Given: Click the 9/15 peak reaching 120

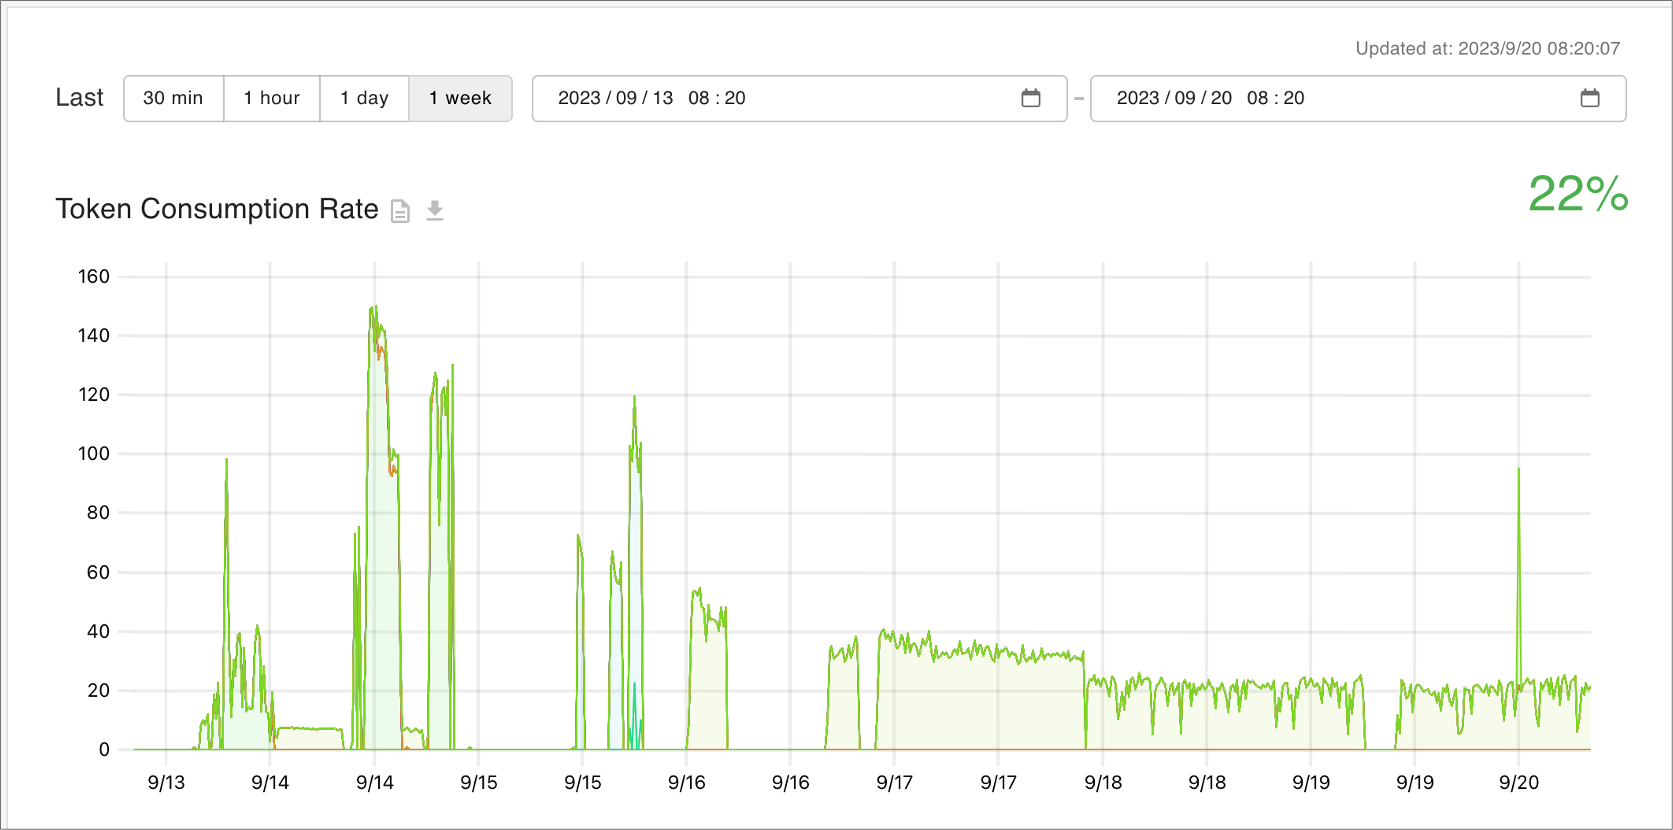Looking at the screenshot, I should (634, 398).
